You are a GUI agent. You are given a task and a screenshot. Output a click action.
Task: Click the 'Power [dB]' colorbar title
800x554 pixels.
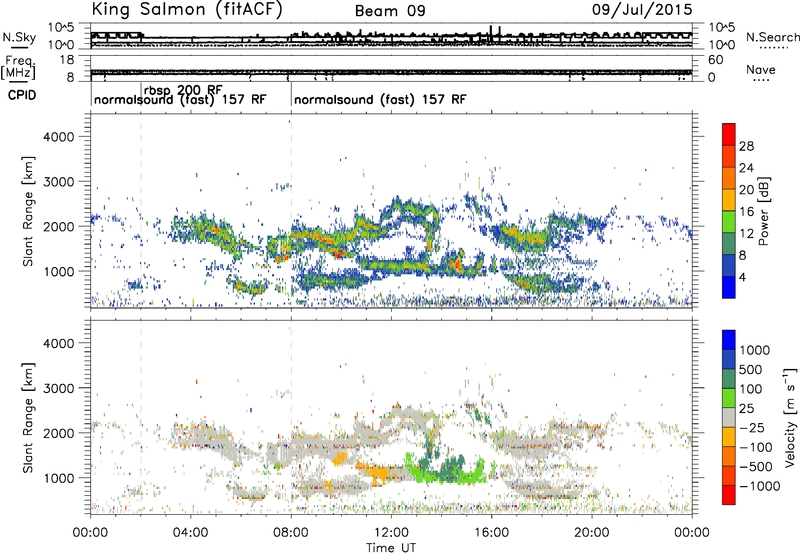(763, 211)
